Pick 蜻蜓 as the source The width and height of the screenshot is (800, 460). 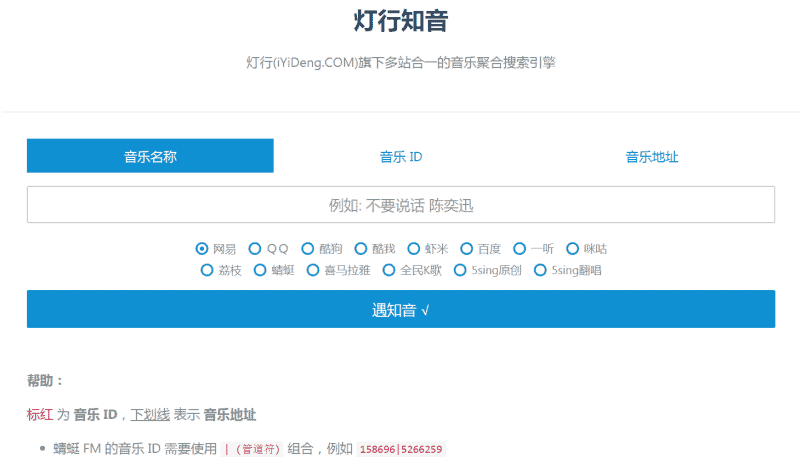tap(260, 270)
